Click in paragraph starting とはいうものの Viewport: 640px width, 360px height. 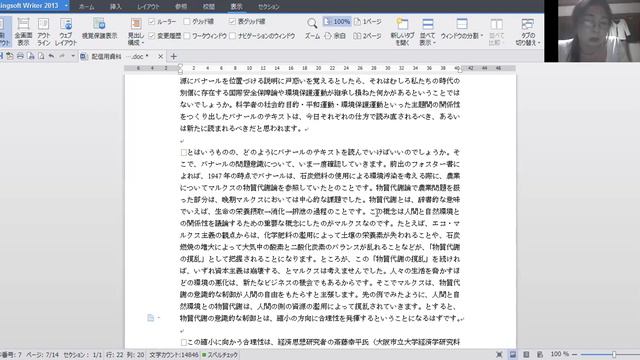pos(320,235)
